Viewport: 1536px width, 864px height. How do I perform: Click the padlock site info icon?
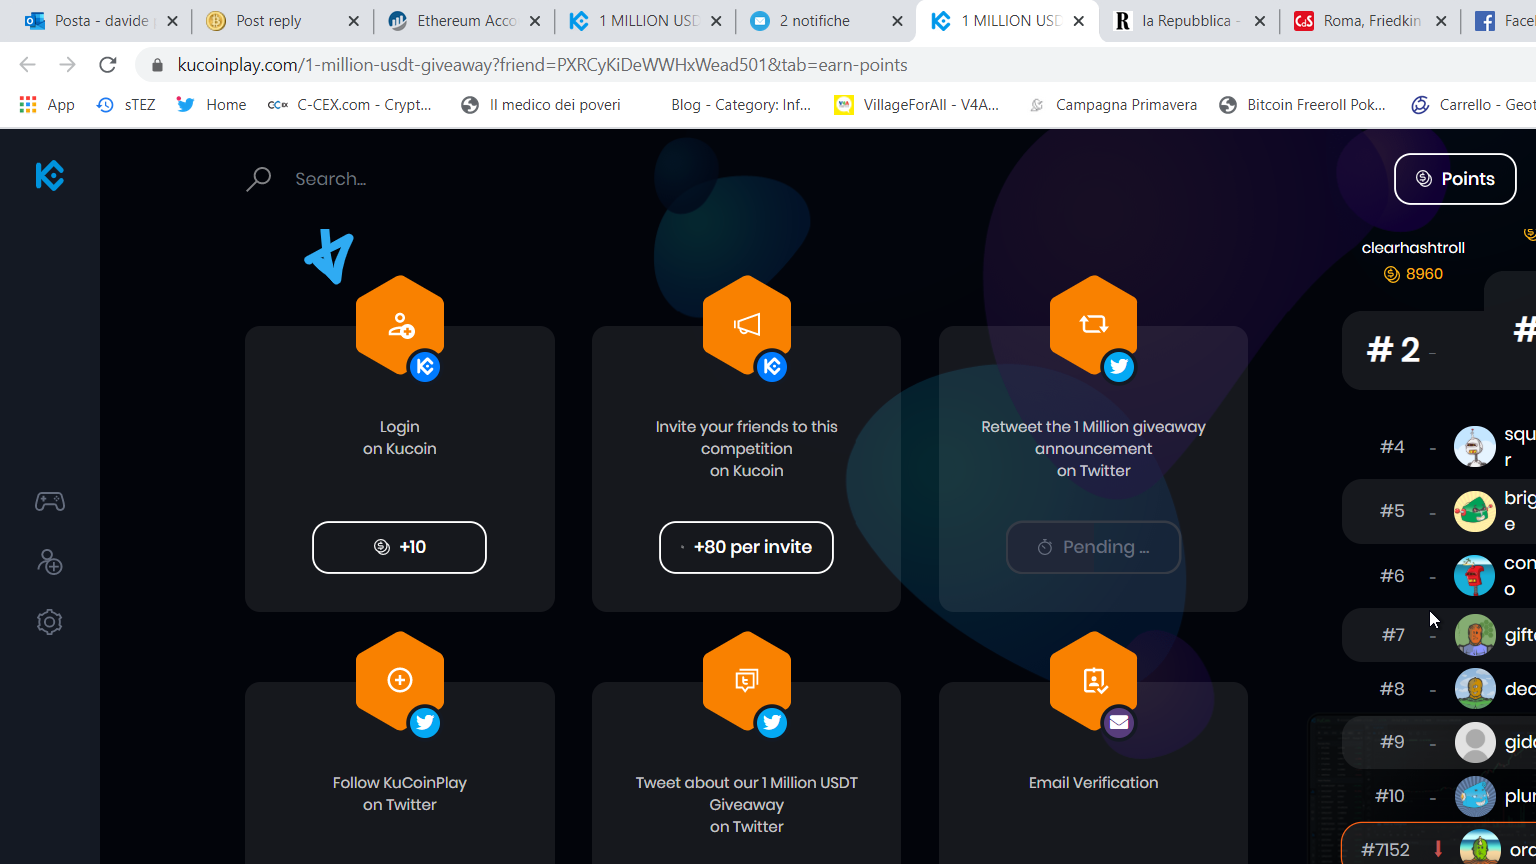[157, 65]
